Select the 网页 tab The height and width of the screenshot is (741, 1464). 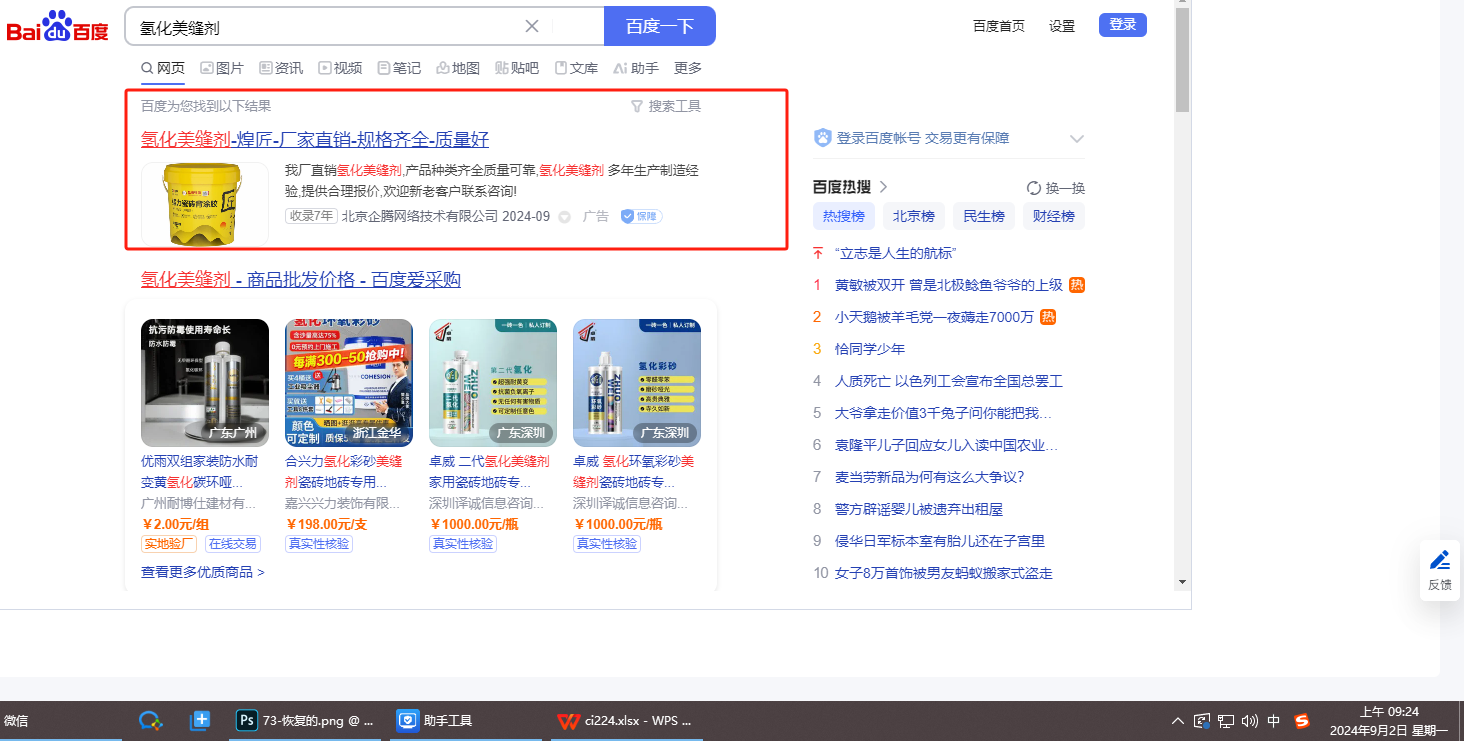coord(163,68)
